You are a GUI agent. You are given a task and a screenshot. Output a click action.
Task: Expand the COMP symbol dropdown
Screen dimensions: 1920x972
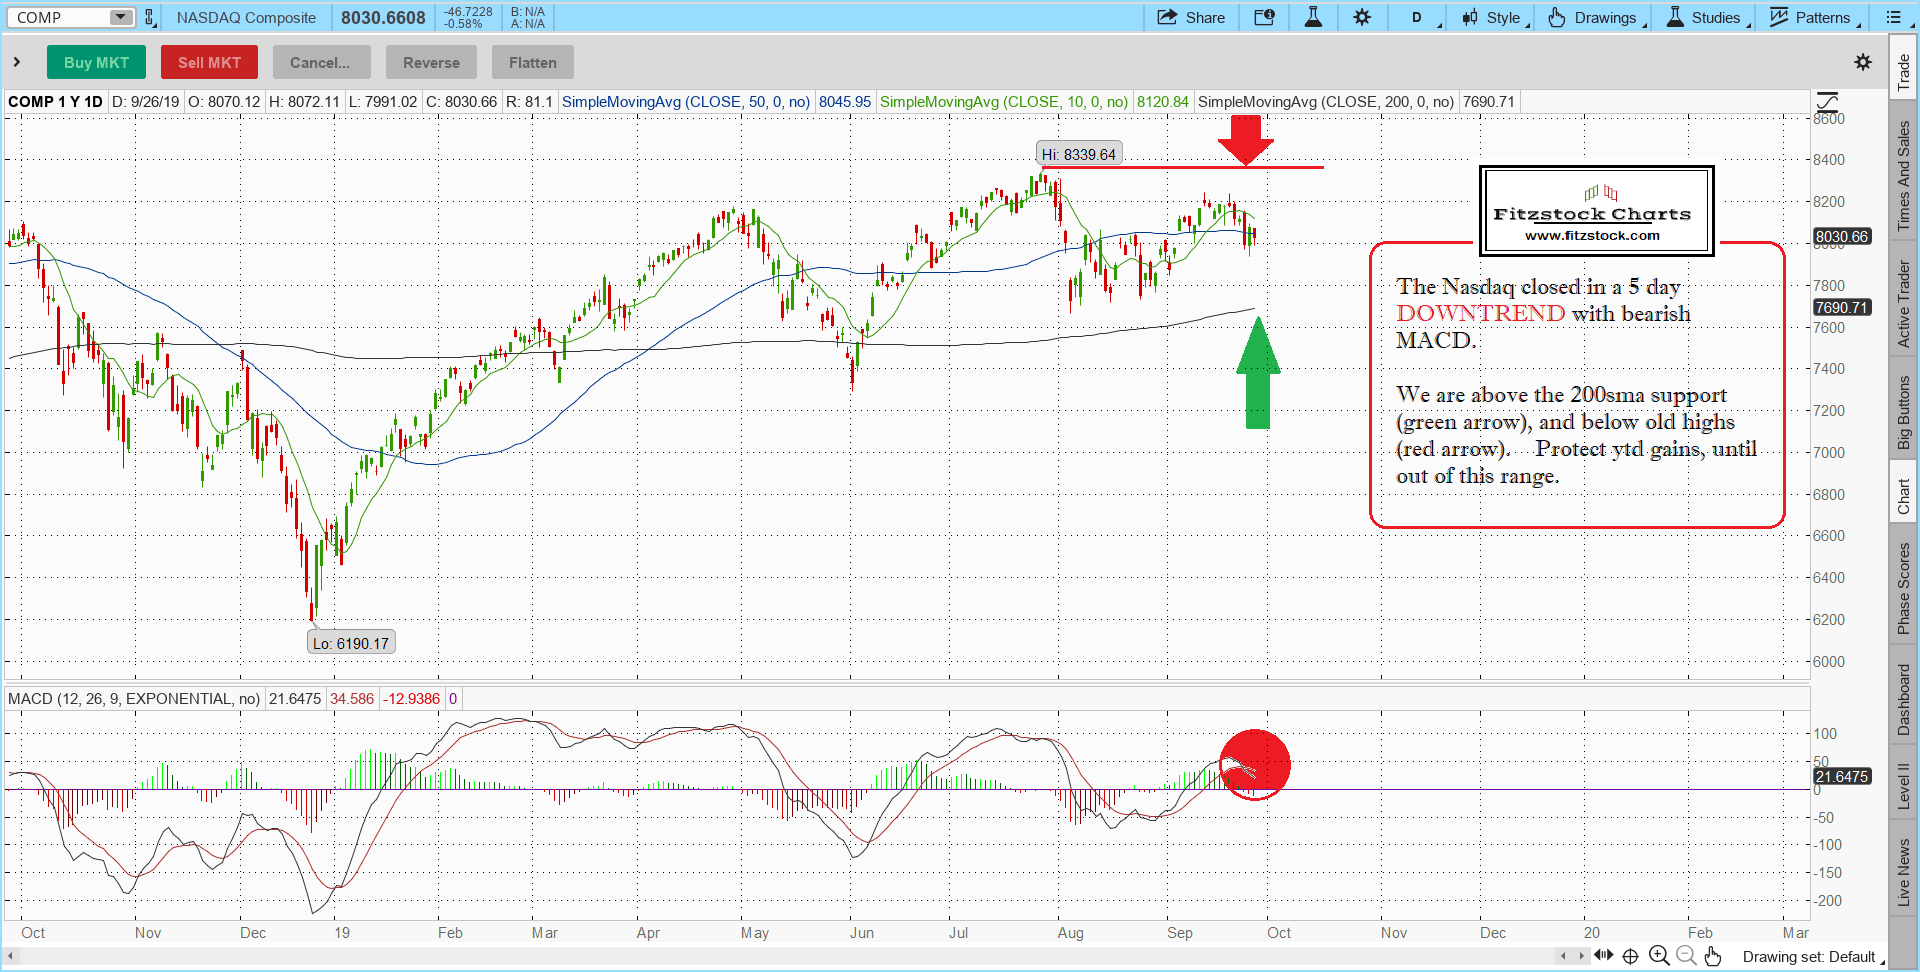[120, 17]
